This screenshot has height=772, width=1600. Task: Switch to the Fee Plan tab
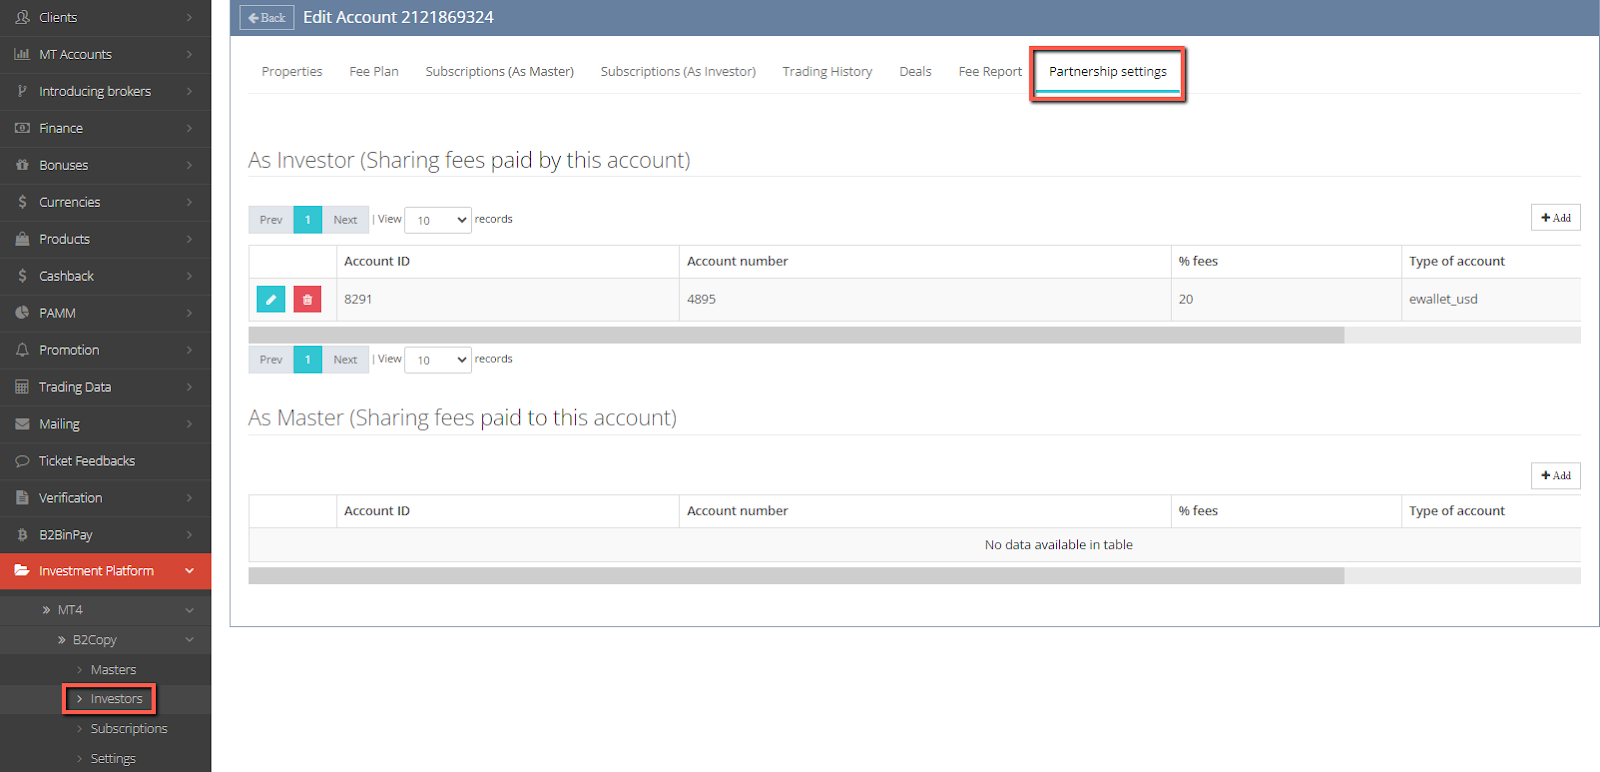pos(374,72)
